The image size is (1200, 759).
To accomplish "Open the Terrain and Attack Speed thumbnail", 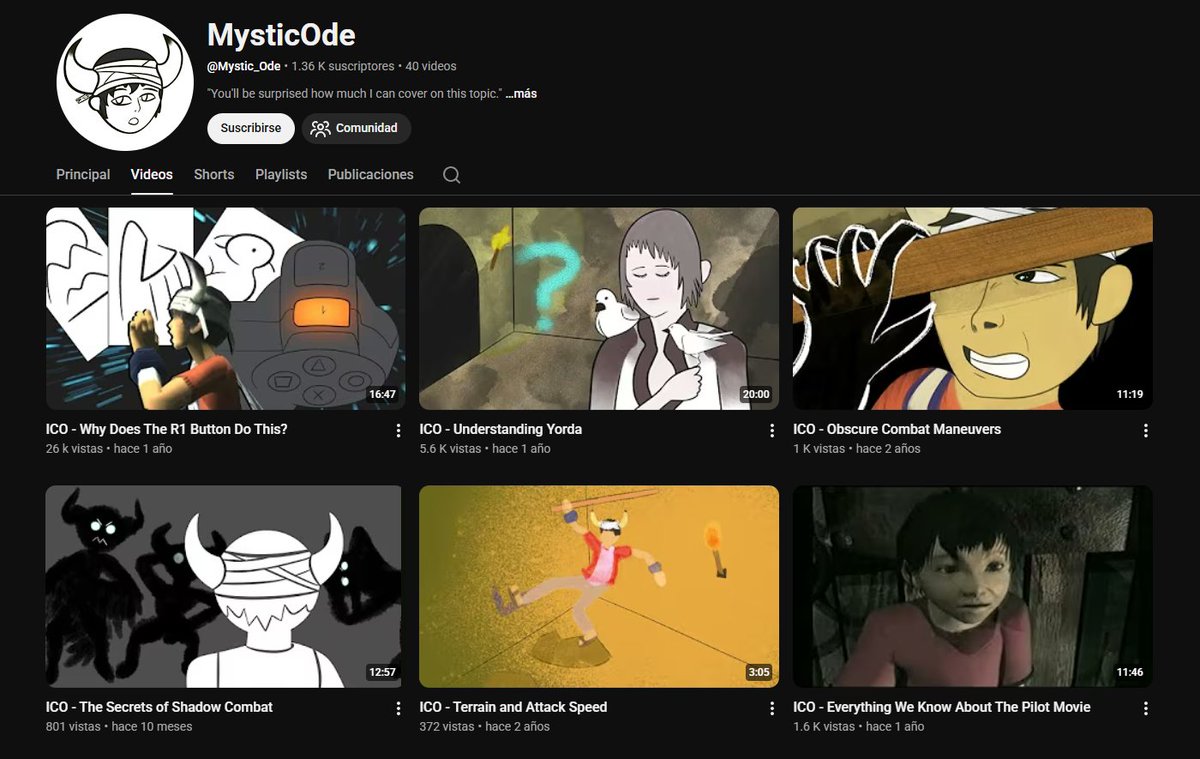I will pyautogui.click(x=599, y=587).
